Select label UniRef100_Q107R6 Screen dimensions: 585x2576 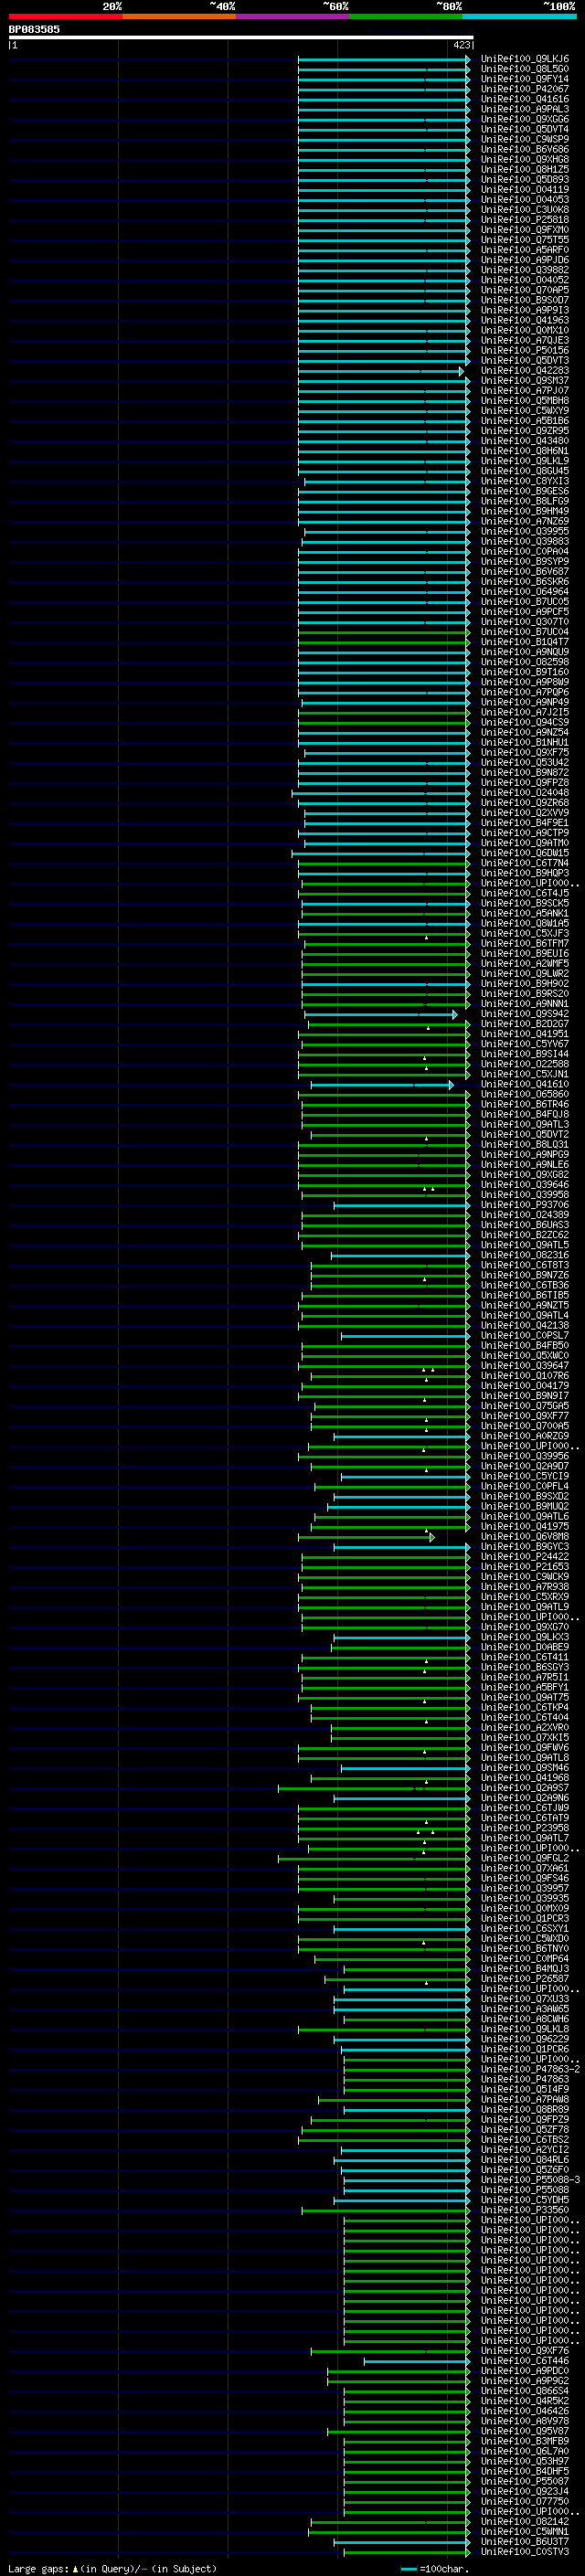(x=524, y=1375)
